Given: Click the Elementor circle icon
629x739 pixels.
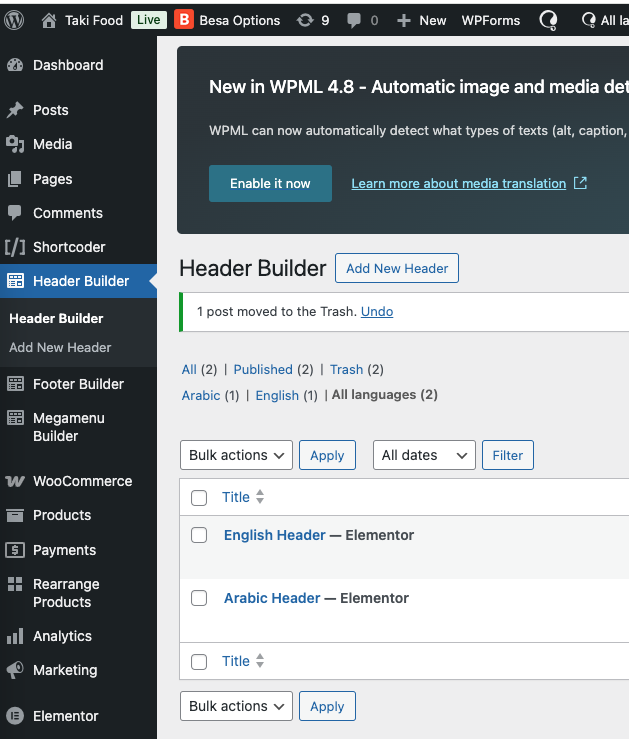Looking at the screenshot, I should point(15,716).
